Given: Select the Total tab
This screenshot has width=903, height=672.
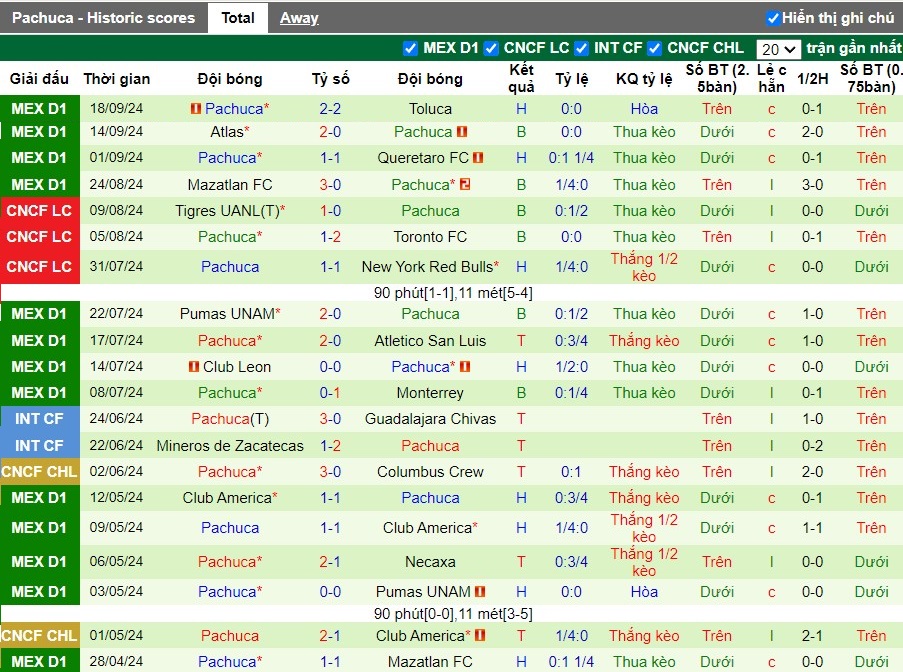Looking at the screenshot, I should click(238, 18).
